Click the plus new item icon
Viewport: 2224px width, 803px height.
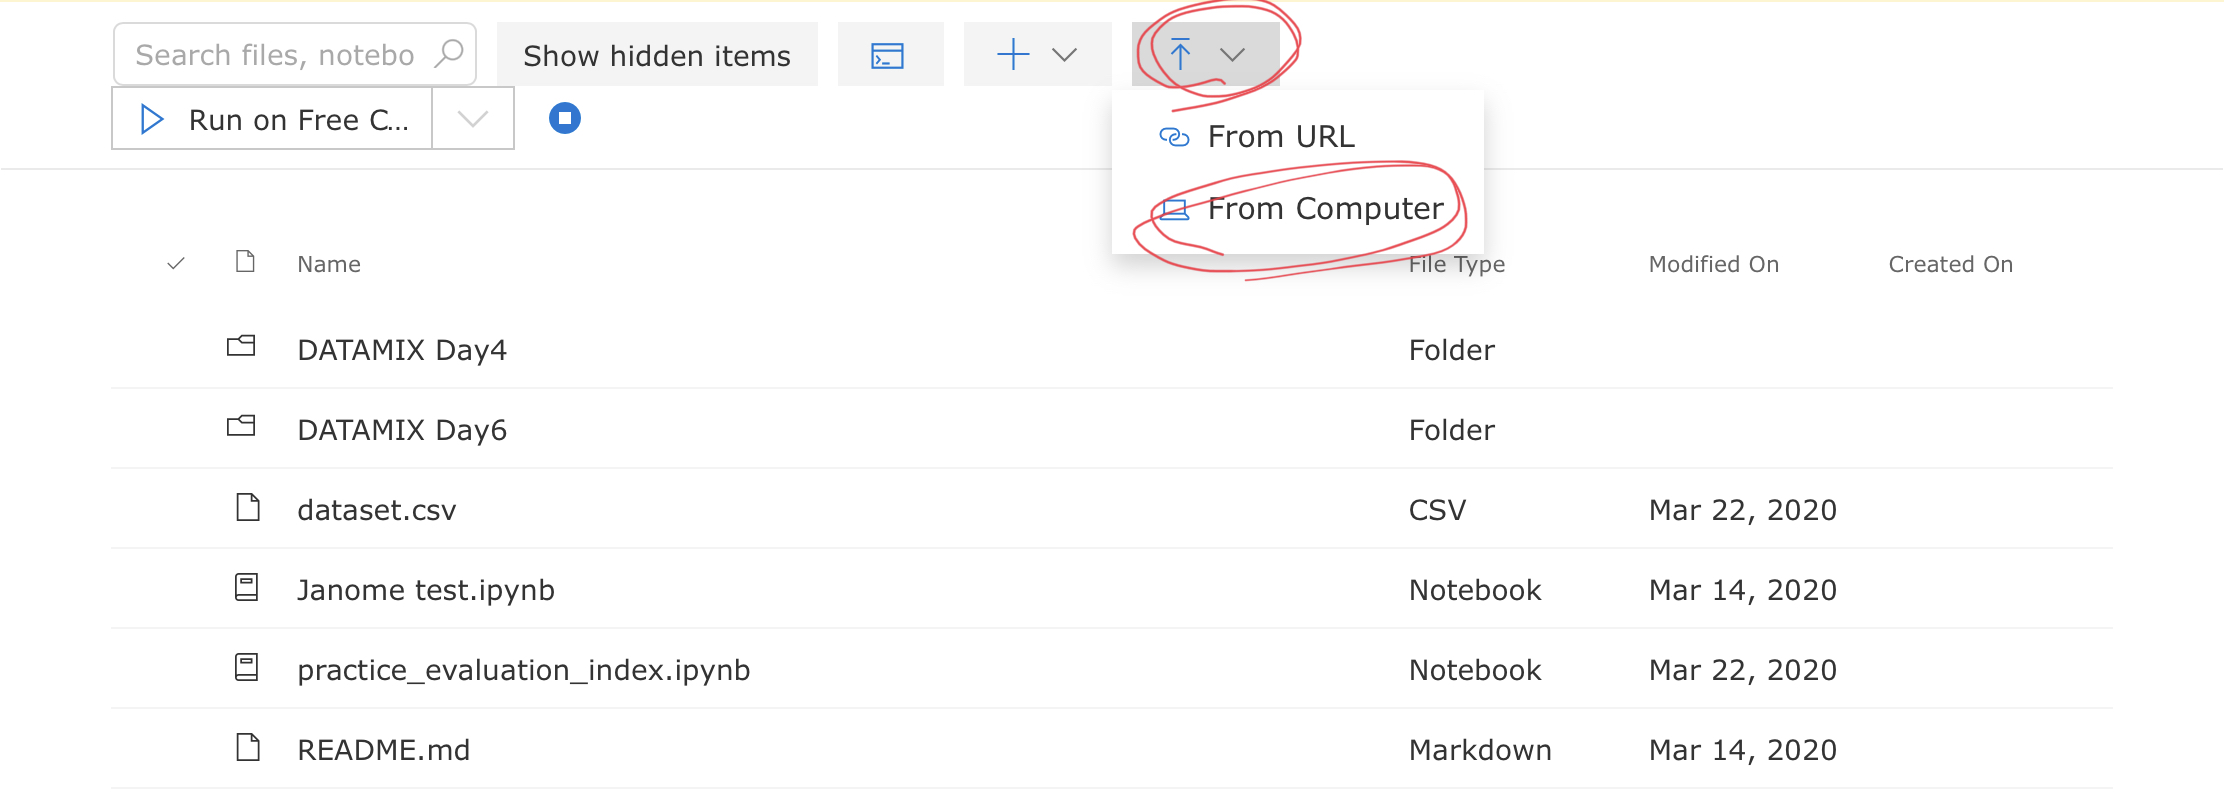click(x=1013, y=55)
